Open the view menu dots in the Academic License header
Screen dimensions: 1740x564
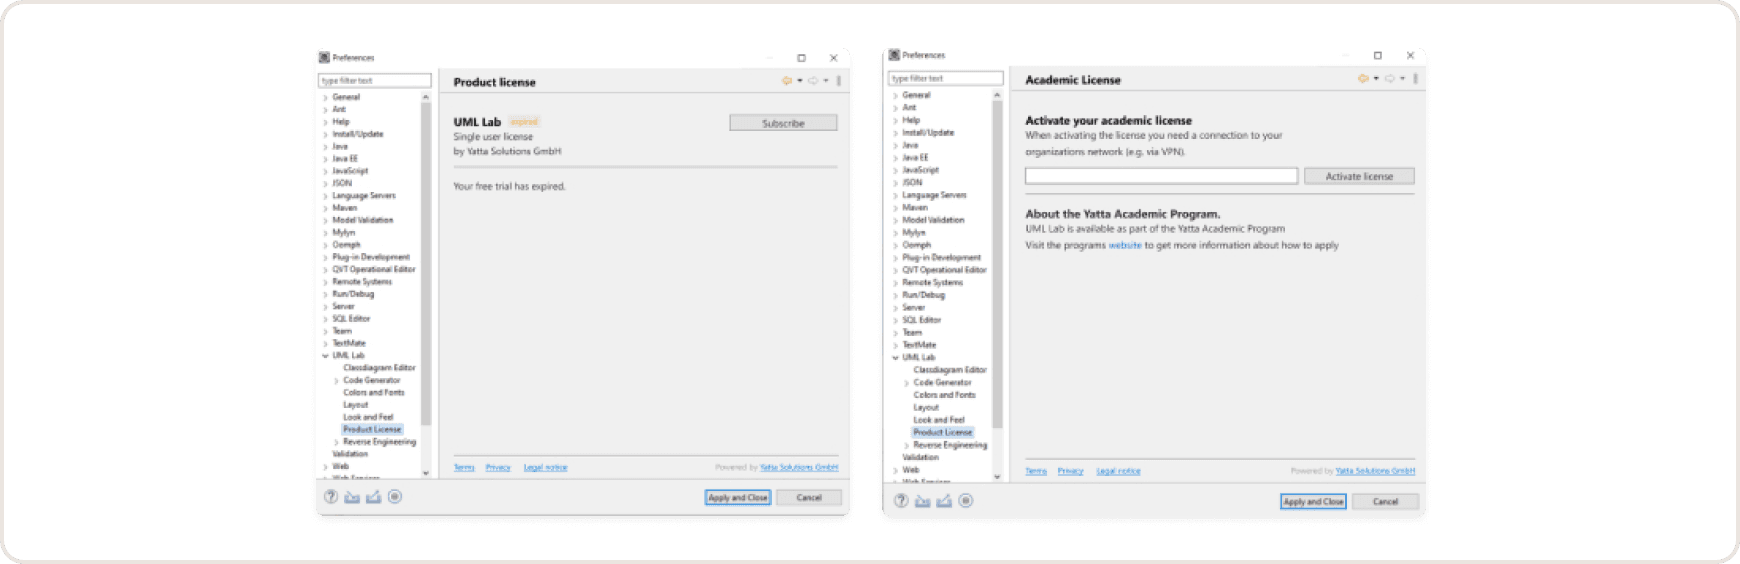coord(1415,79)
